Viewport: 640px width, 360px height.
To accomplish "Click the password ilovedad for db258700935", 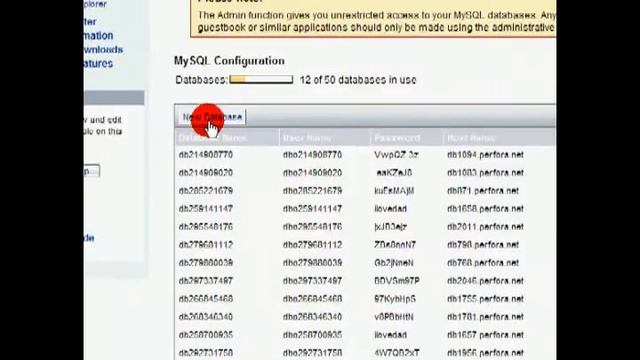I will click(x=390, y=335).
